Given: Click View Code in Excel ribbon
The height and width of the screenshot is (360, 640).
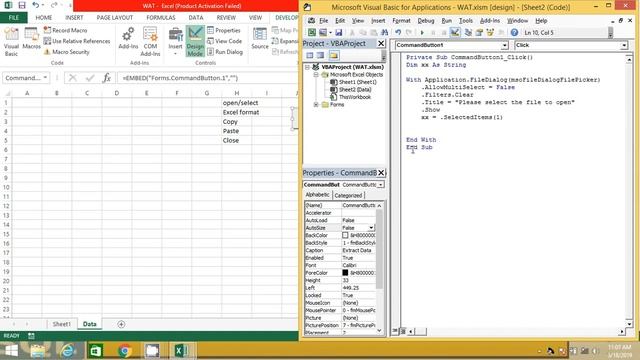Looking at the screenshot, I should pos(224,41).
